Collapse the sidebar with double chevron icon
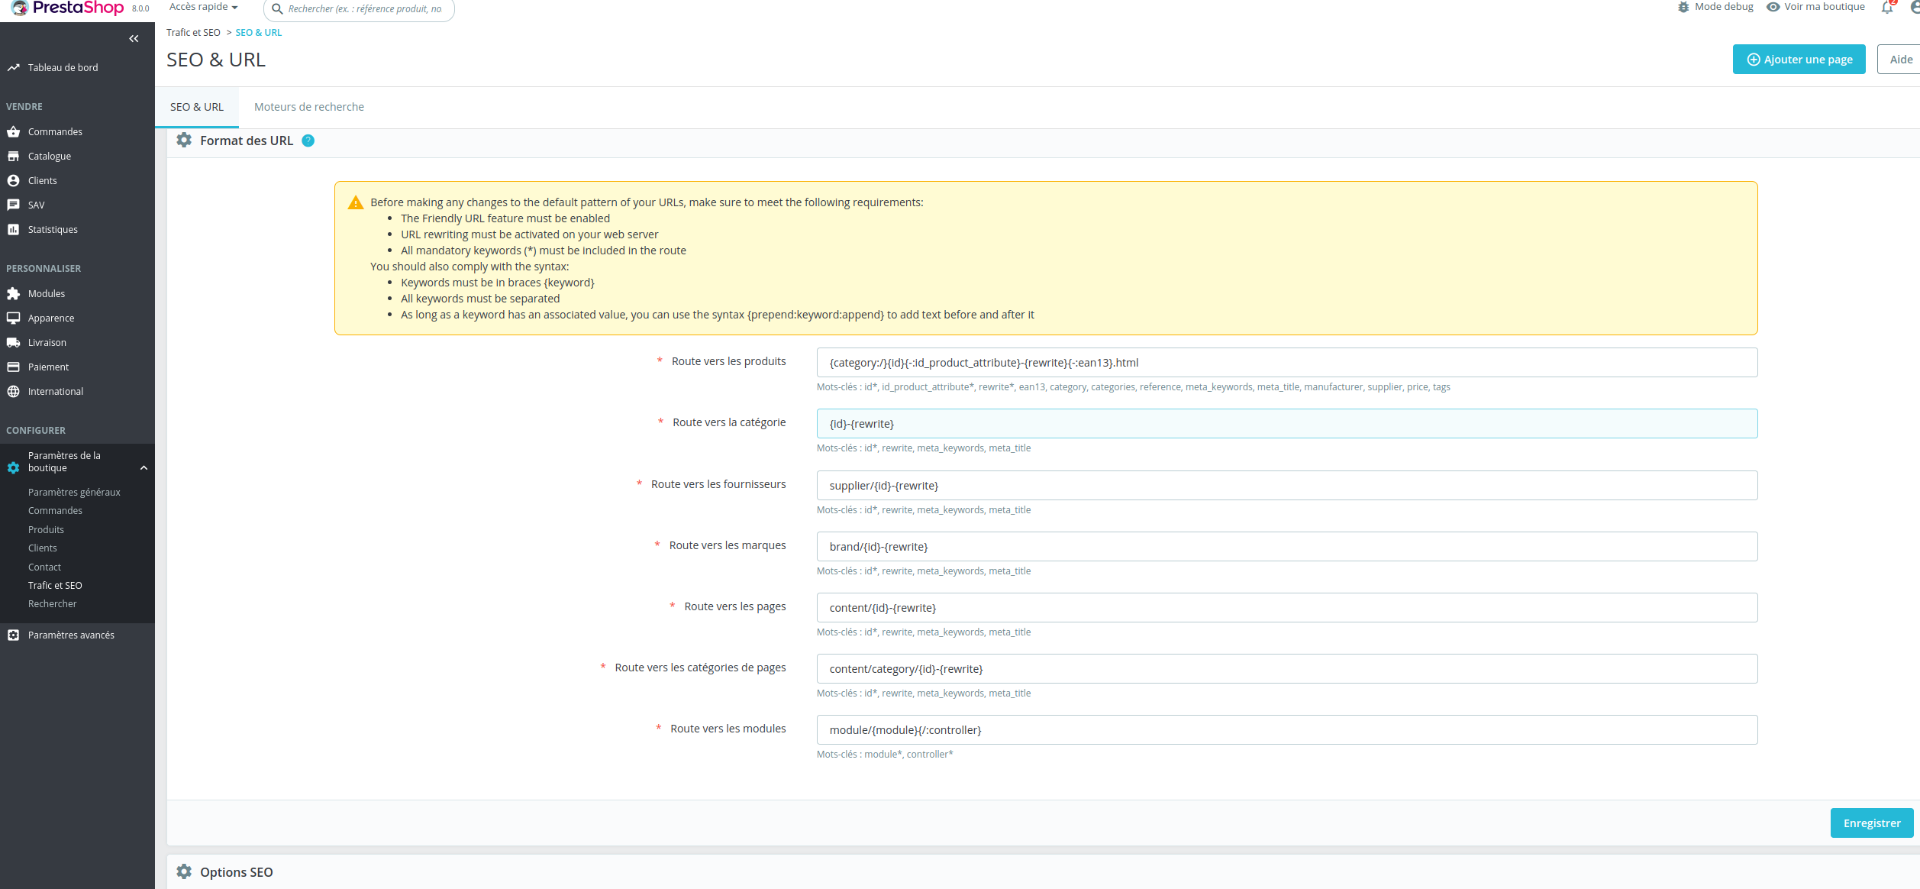1920x889 pixels. point(134,39)
